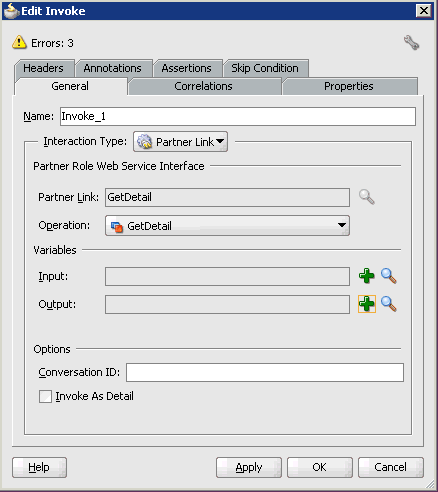Viewport: 438px width, 492px height.
Task: Click the Output variable field
Action: click(x=227, y=304)
